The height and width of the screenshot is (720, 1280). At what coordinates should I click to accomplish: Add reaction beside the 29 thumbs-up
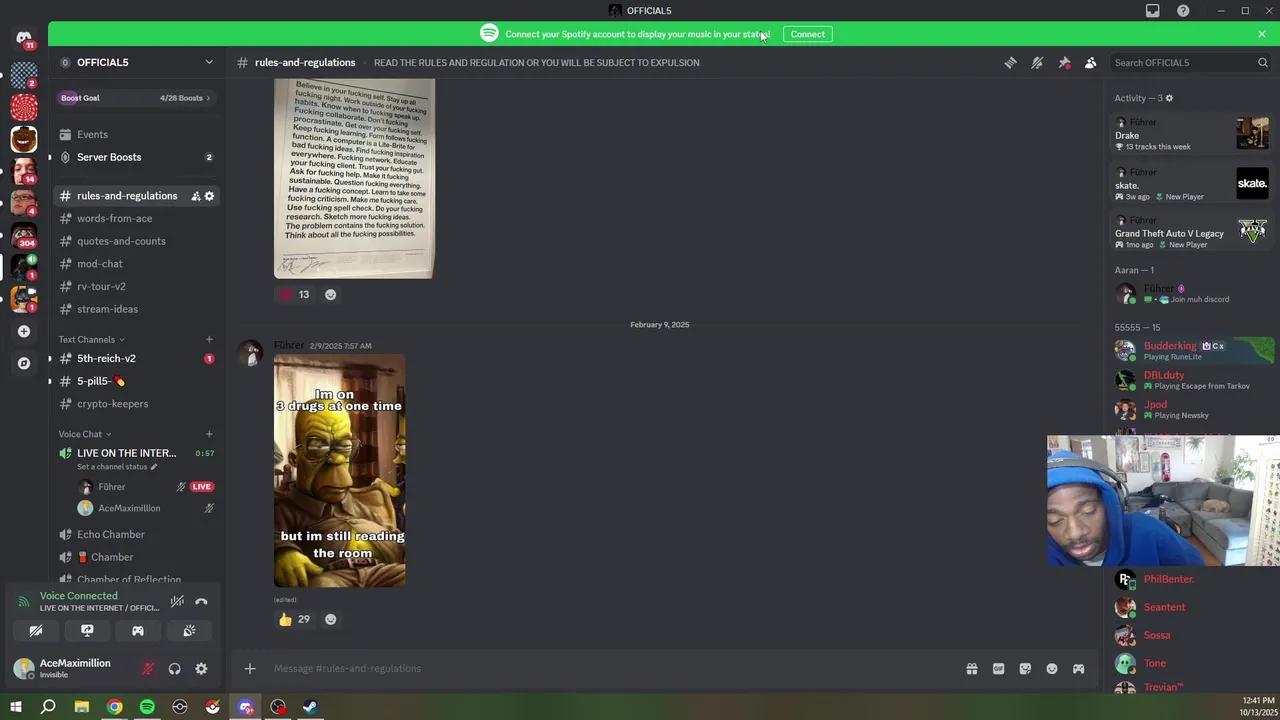331,619
